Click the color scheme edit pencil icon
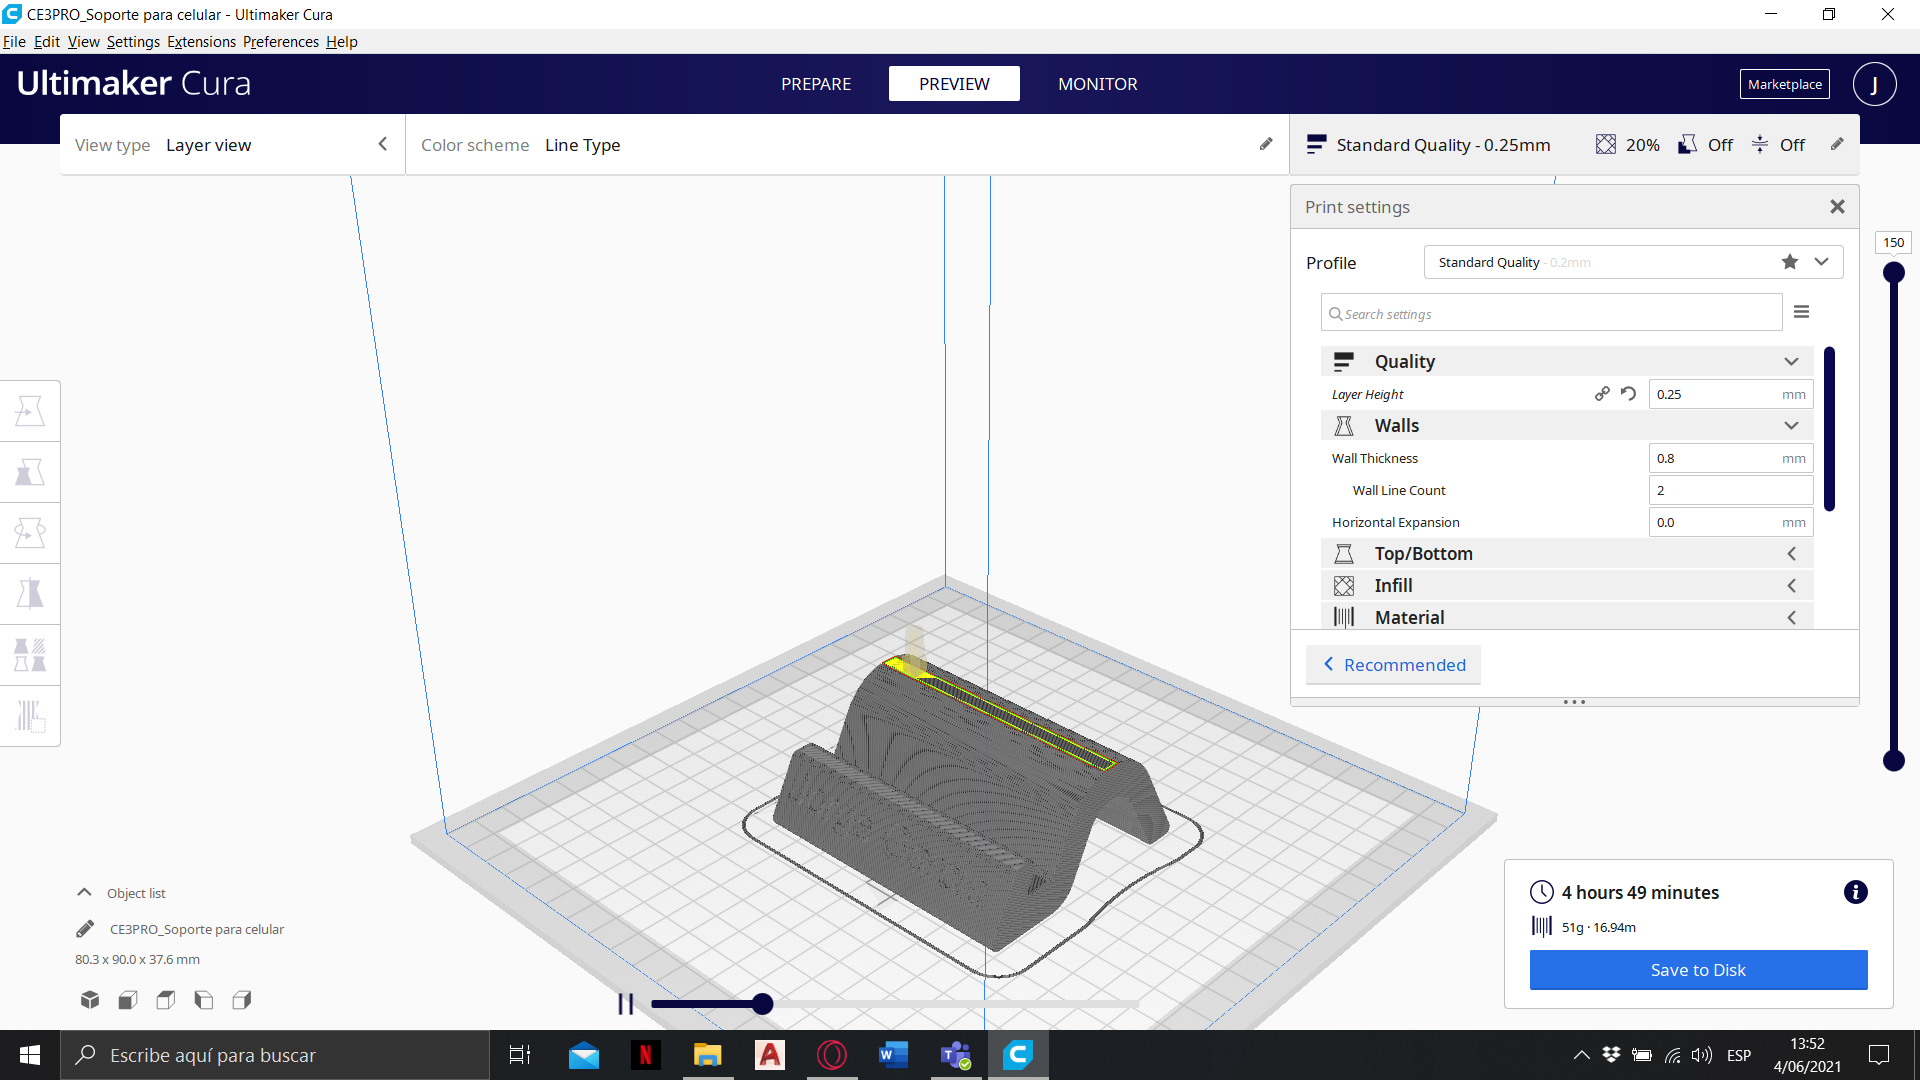 click(1266, 144)
